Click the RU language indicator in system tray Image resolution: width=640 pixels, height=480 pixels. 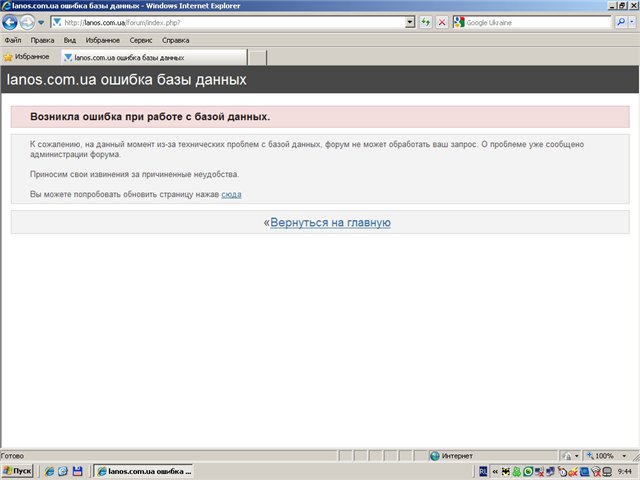(x=484, y=470)
